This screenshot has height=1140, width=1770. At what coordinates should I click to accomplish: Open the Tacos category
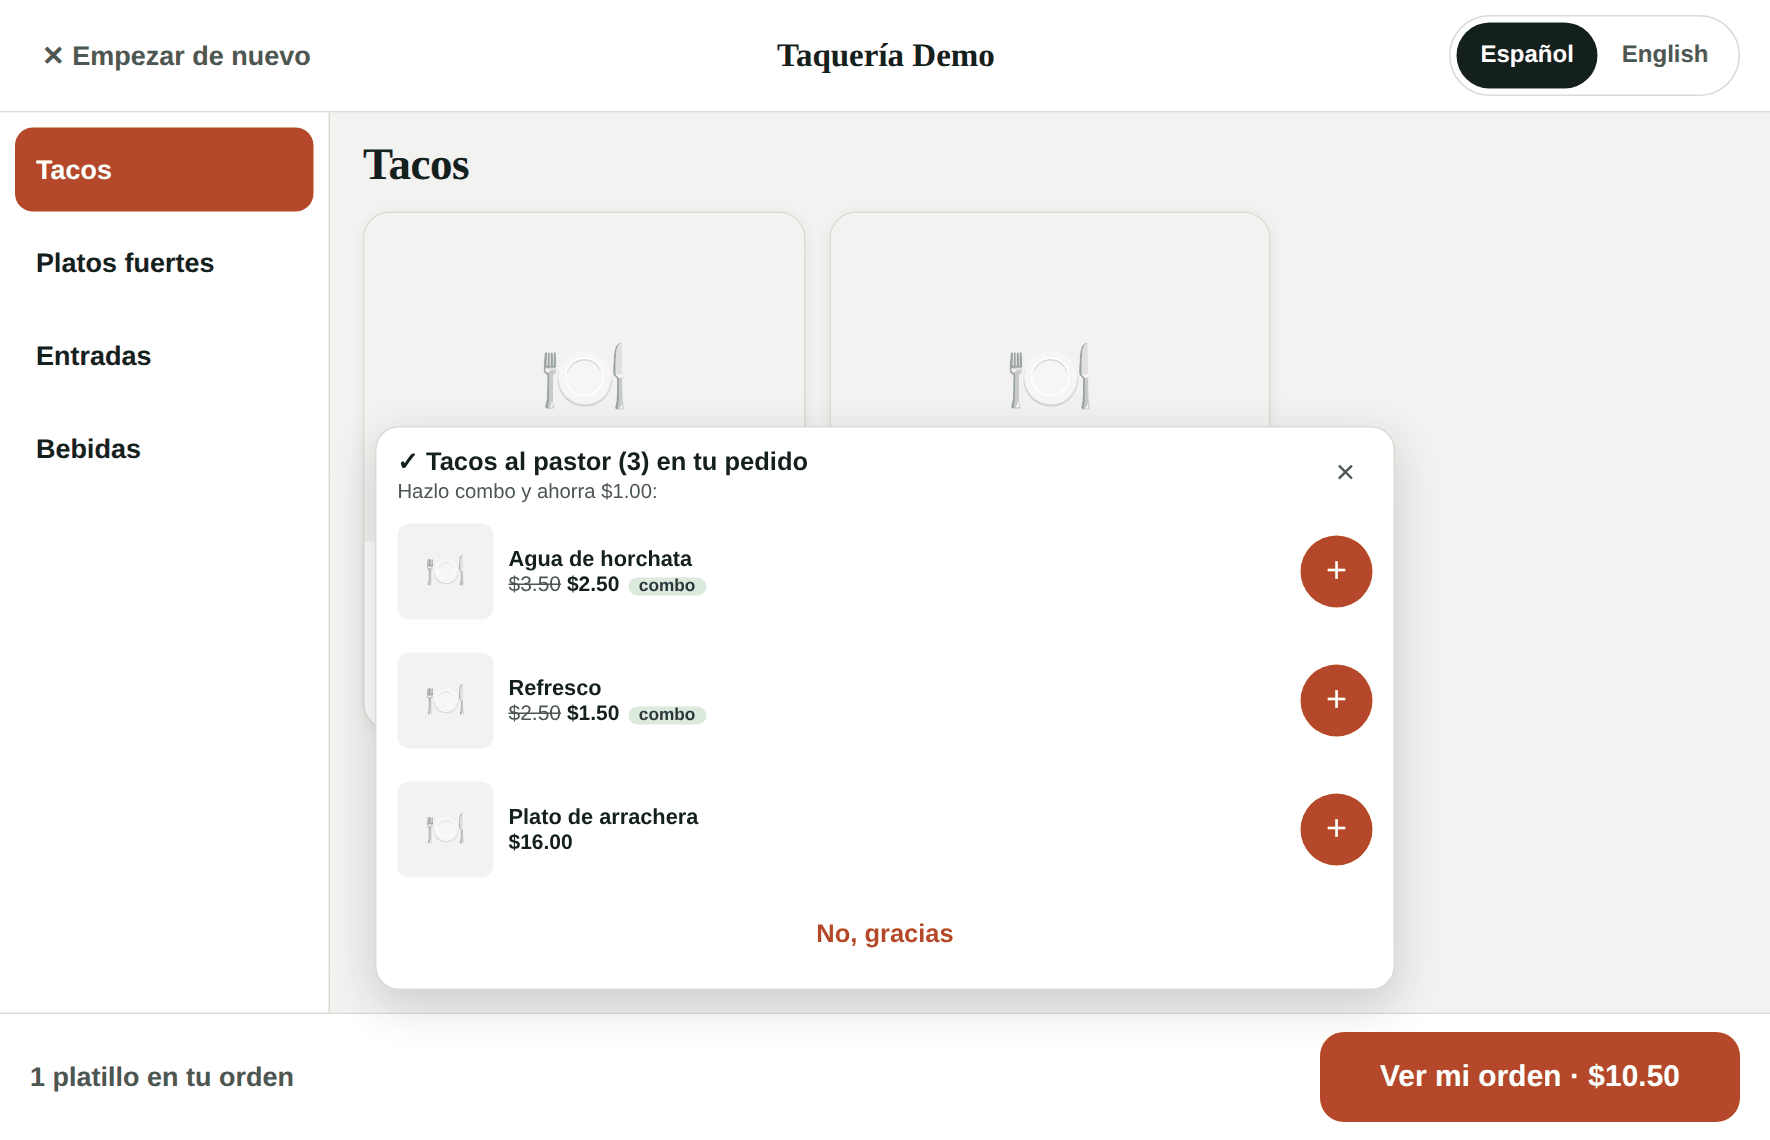click(164, 169)
